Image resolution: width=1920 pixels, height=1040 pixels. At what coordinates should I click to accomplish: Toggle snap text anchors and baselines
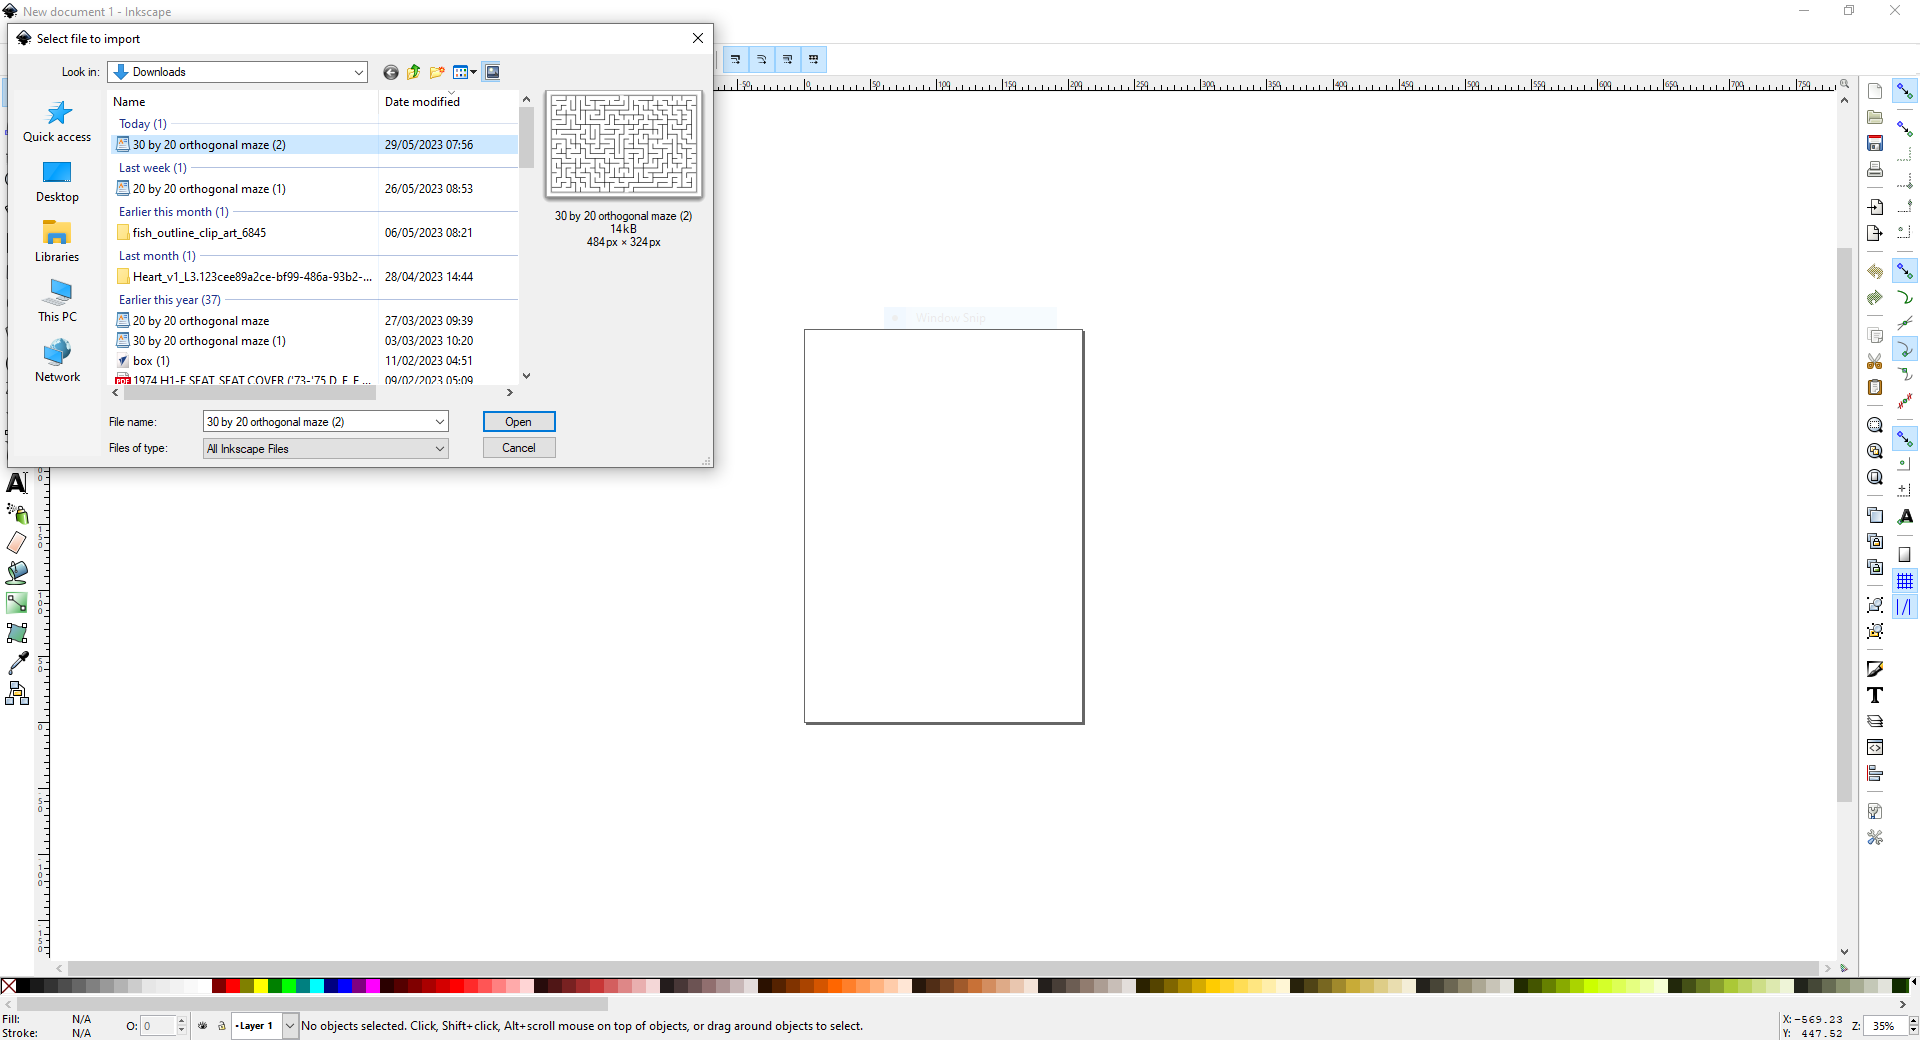click(x=1905, y=517)
